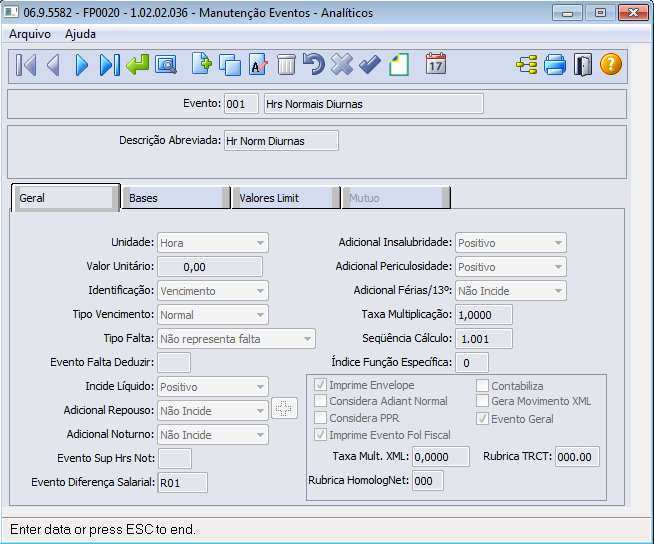Toggle Imprime Envelope checkbox
This screenshot has width=654, height=544.
[320, 385]
